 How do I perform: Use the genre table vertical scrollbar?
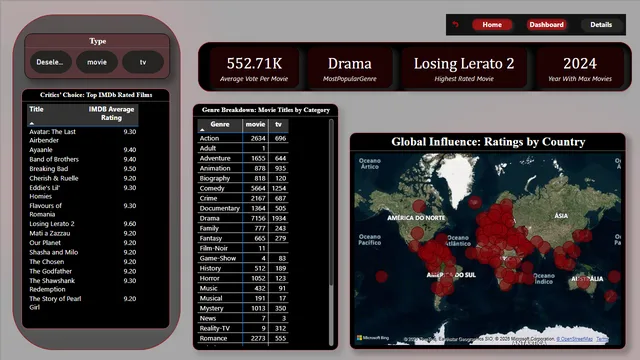331,202
